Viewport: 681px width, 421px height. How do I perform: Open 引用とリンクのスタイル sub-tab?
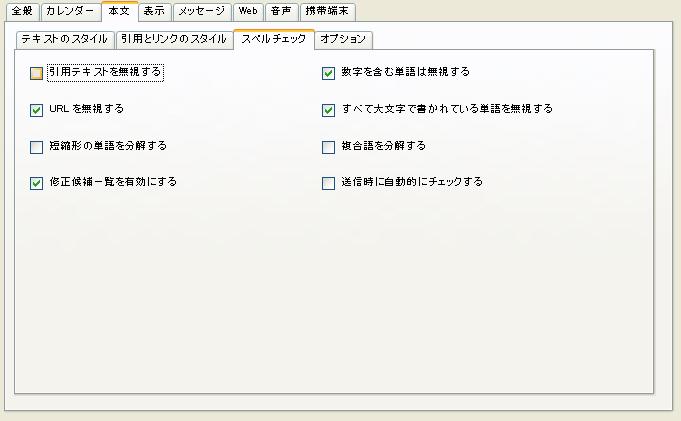pos(174,40)
